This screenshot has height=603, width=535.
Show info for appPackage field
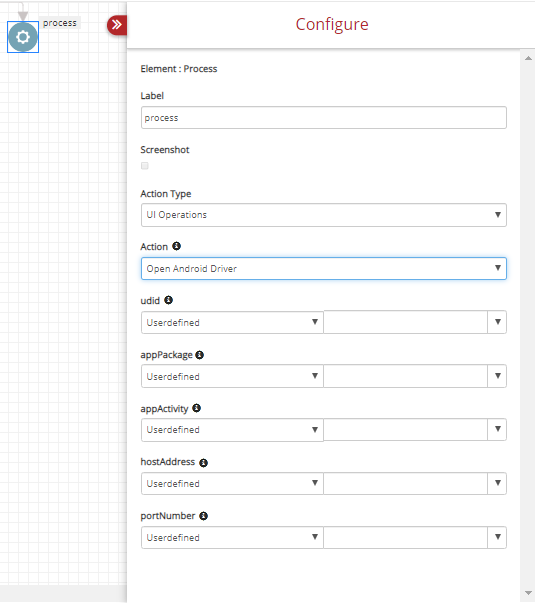[x=199, y=355]
